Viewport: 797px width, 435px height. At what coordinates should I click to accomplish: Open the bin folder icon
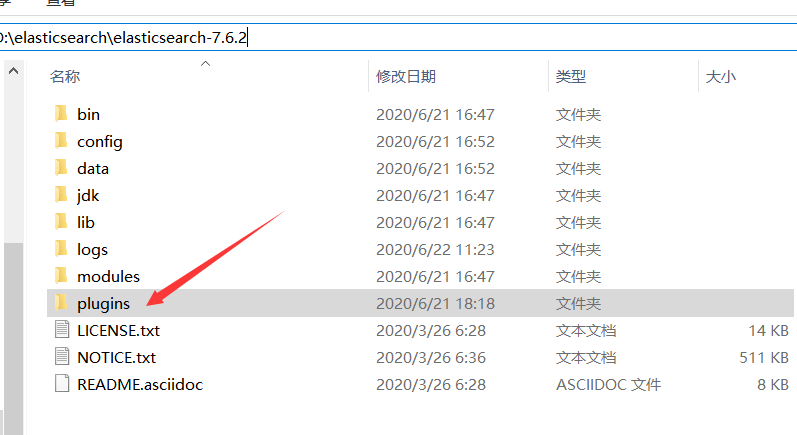pos(61,114)
